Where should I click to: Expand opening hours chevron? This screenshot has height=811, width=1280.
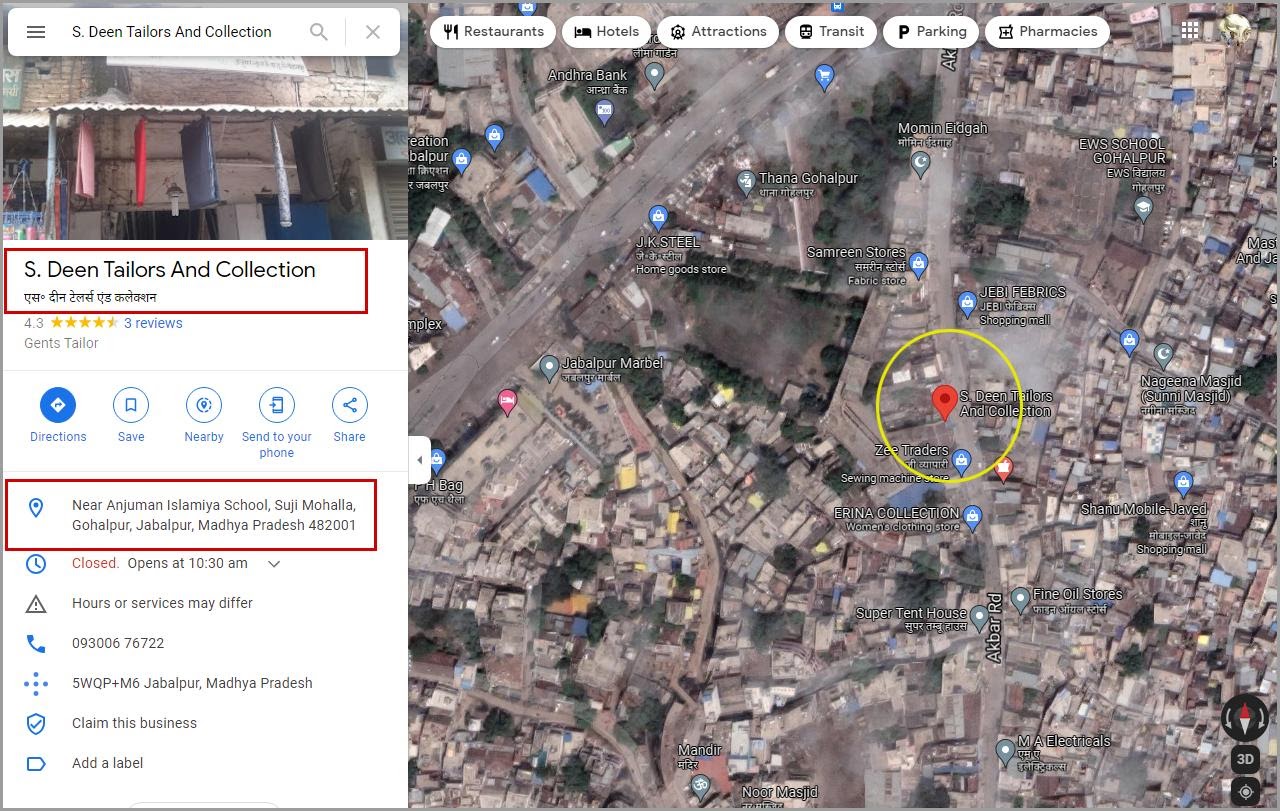pos(274,564)
